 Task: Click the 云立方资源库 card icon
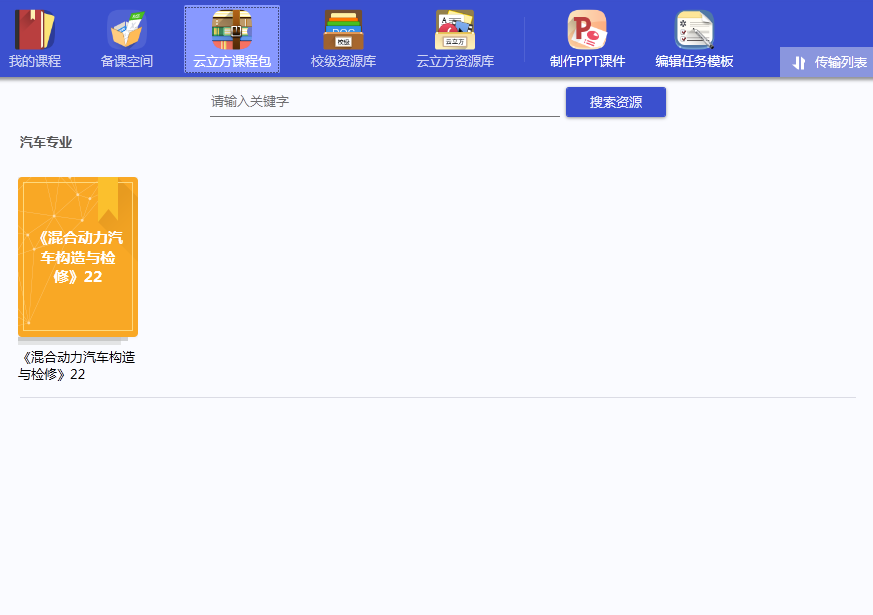click(x=455, y=29)
